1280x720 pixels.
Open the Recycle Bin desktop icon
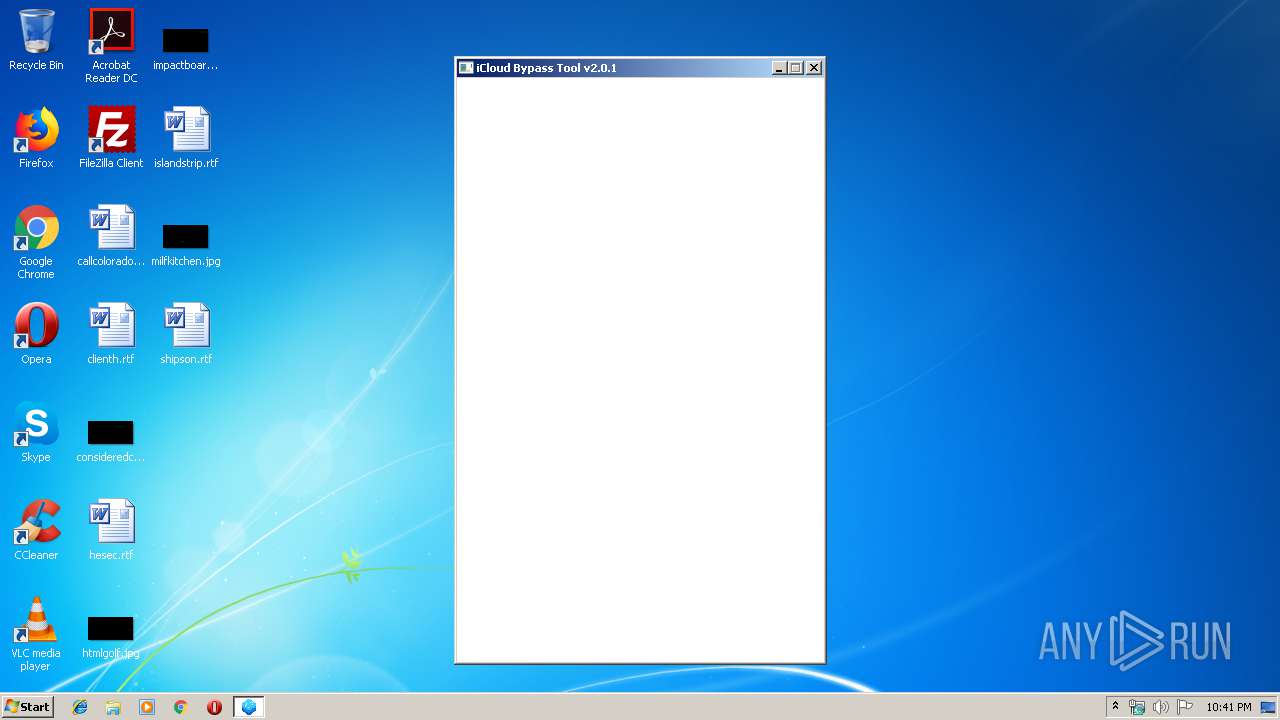(36, 40)
